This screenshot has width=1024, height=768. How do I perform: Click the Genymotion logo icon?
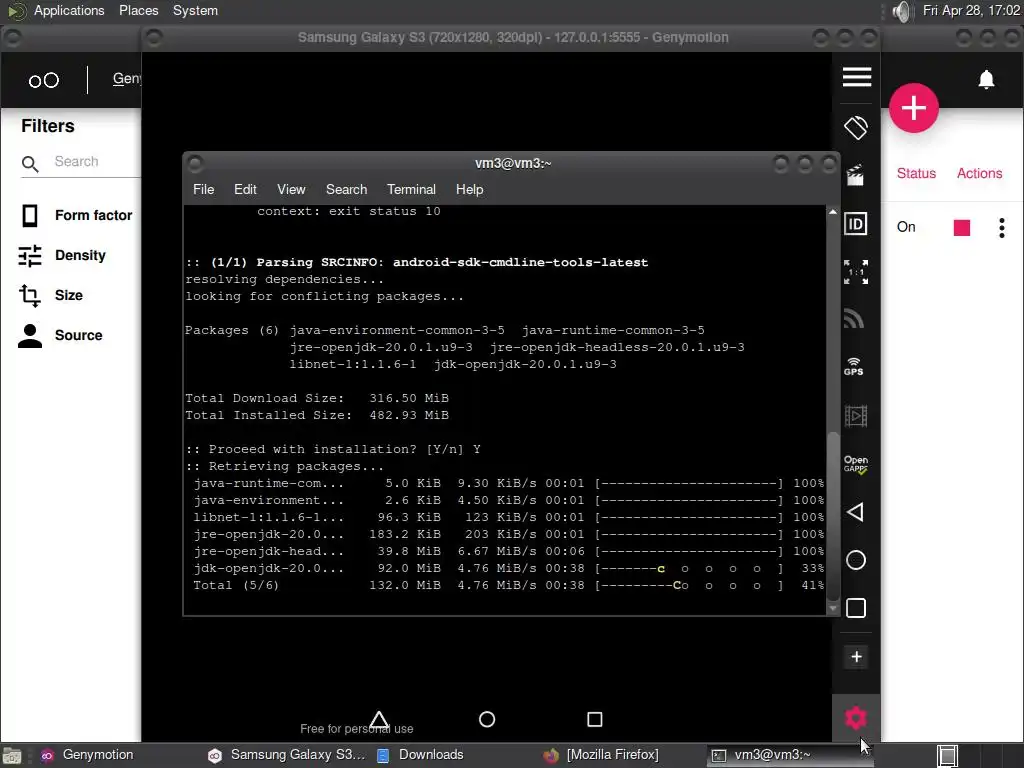[x=44, y=80]
